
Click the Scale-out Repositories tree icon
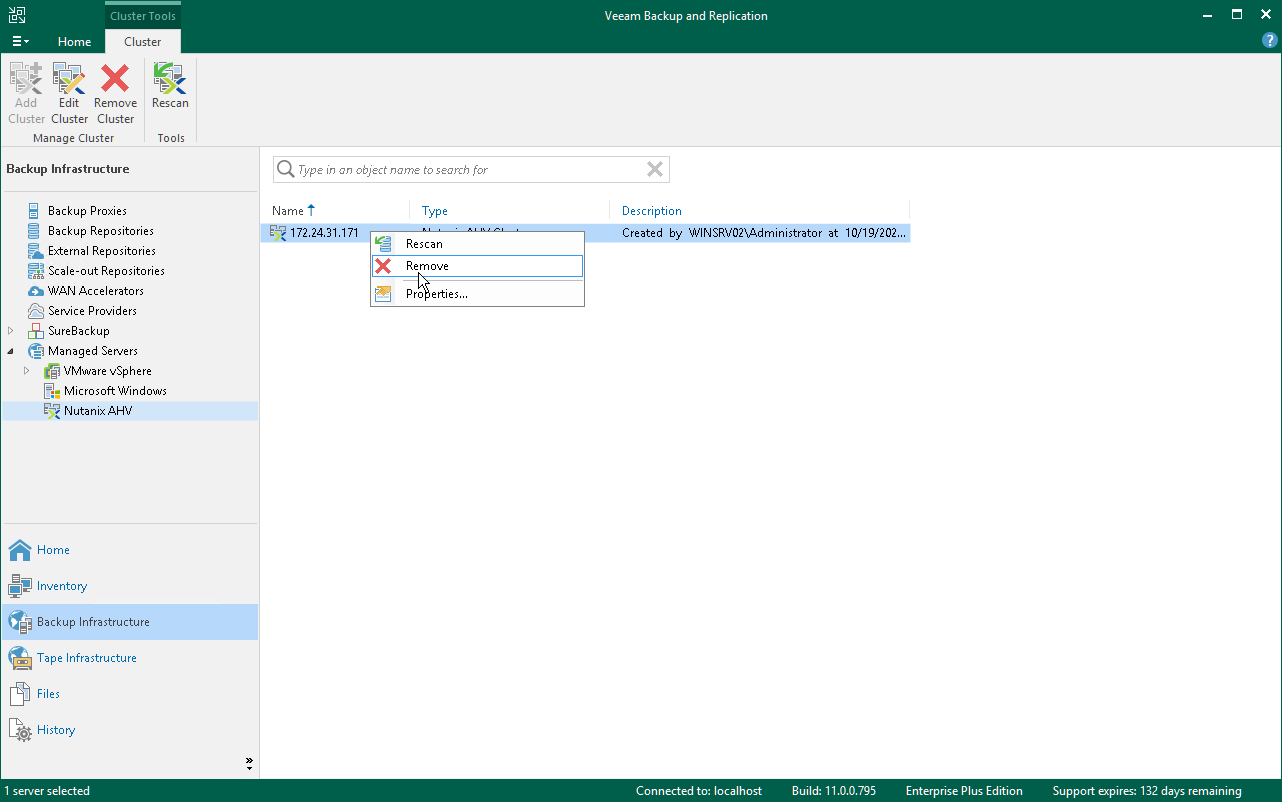[35, 271]
